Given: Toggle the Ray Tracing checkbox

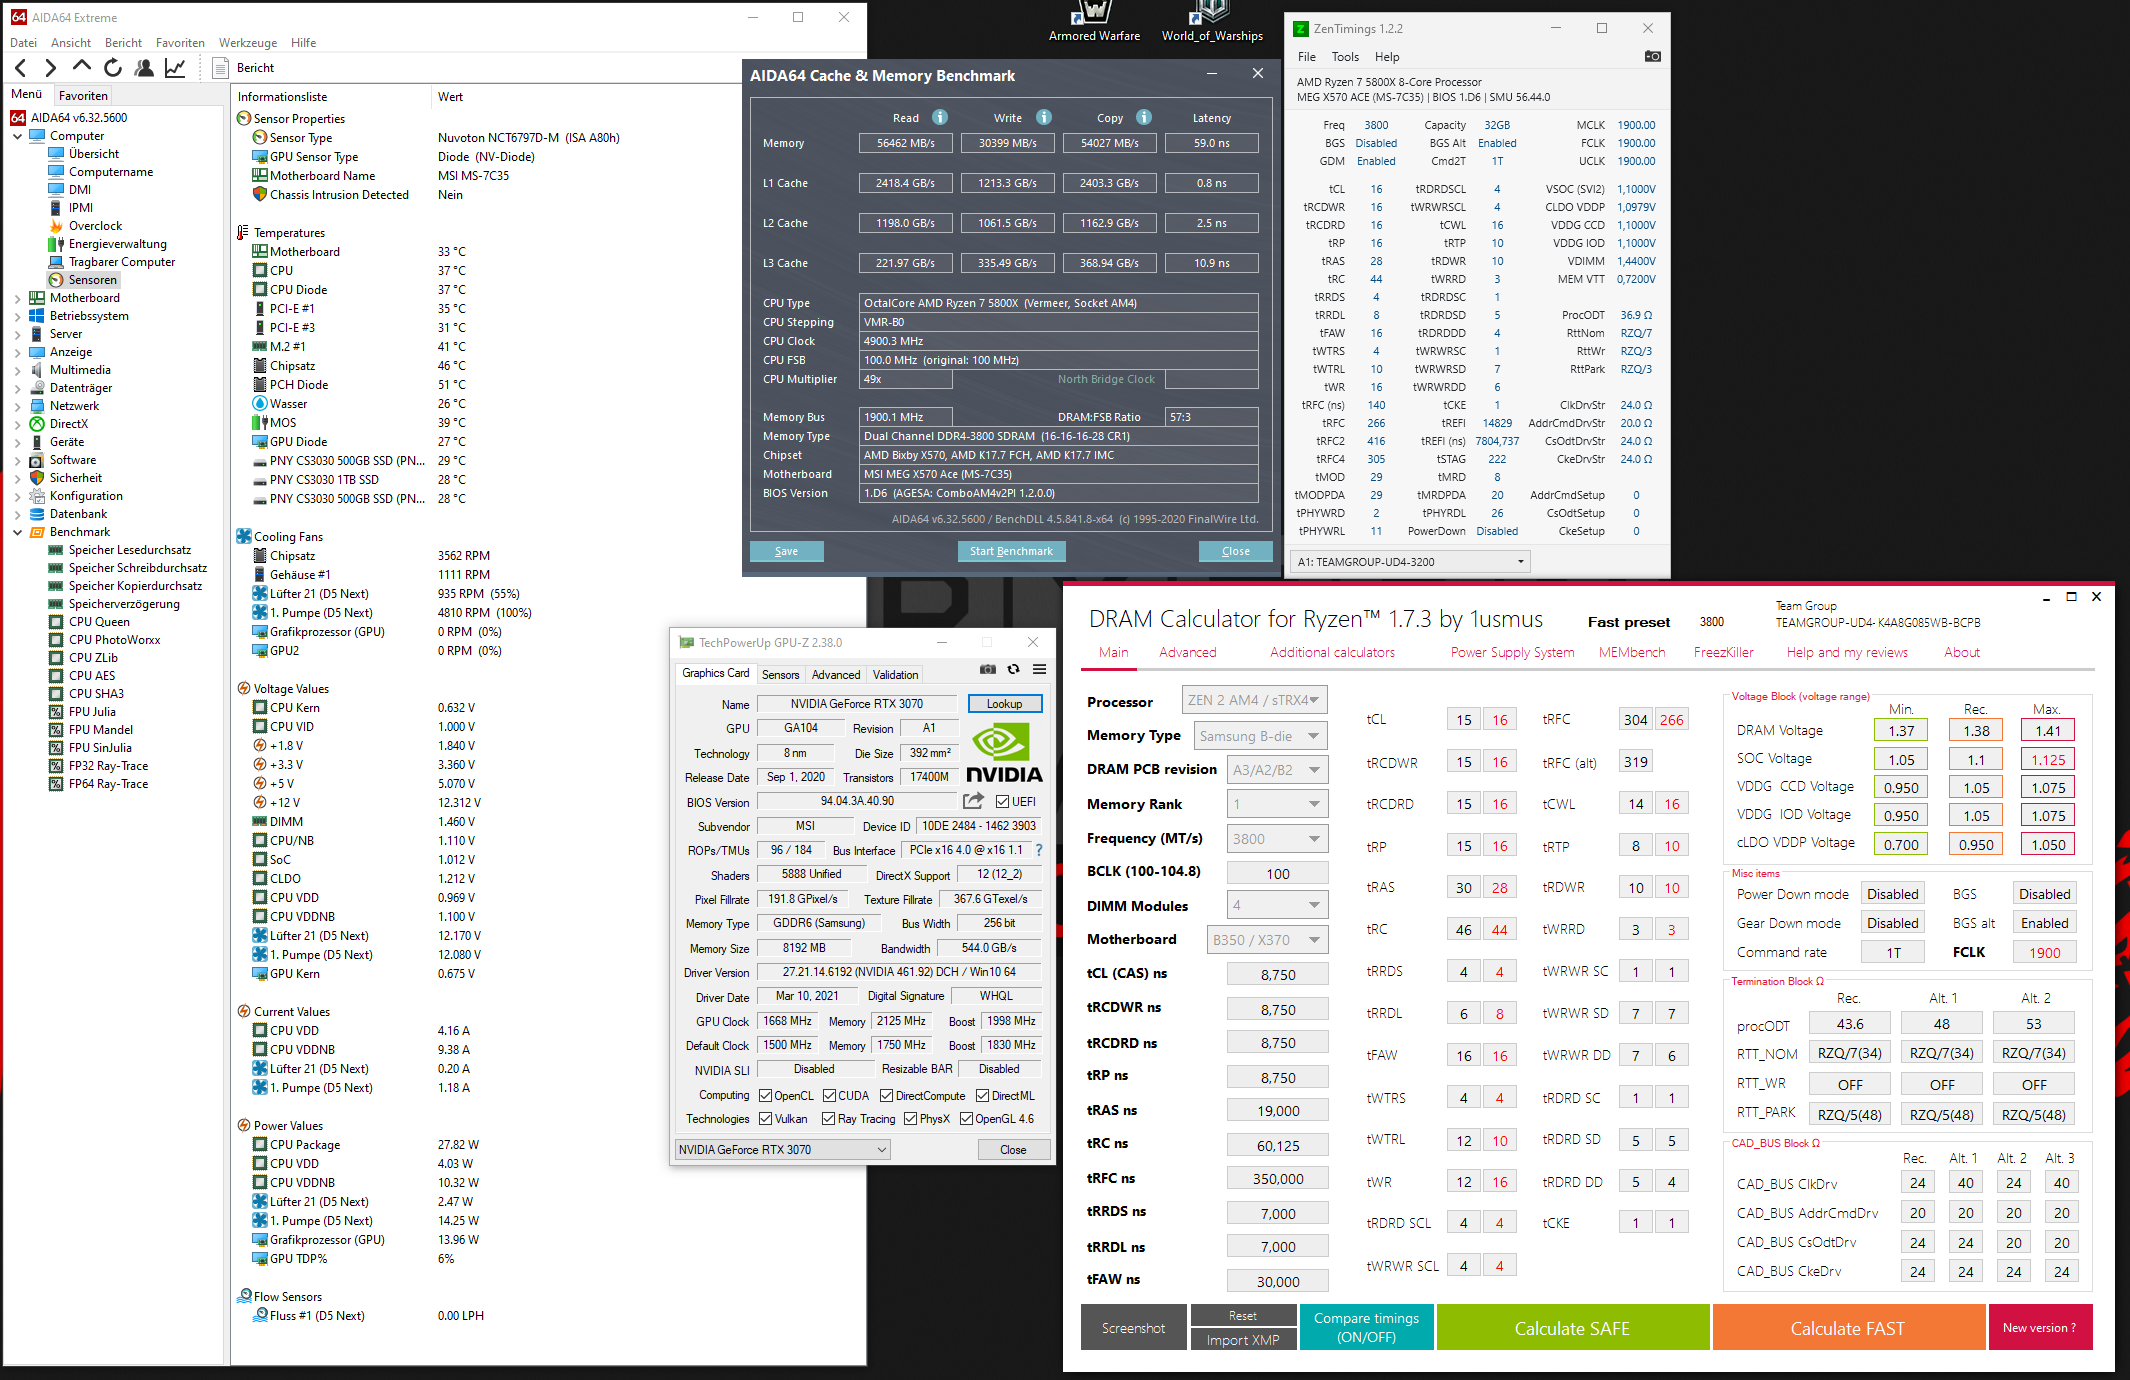Looking at the screenshot, I should 828,1119.
